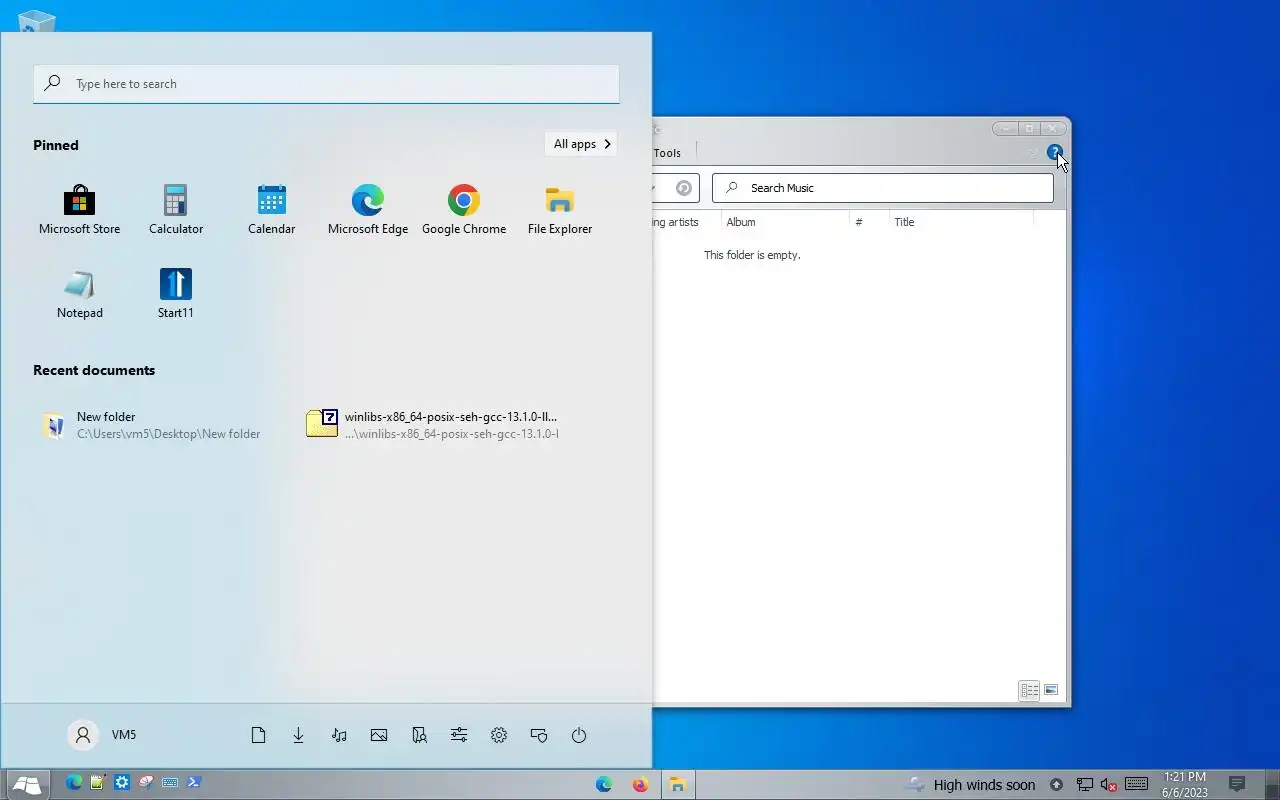The image size is (1280, 800).
Task: Click the Power button in Start menu
Action: (579, 735)
